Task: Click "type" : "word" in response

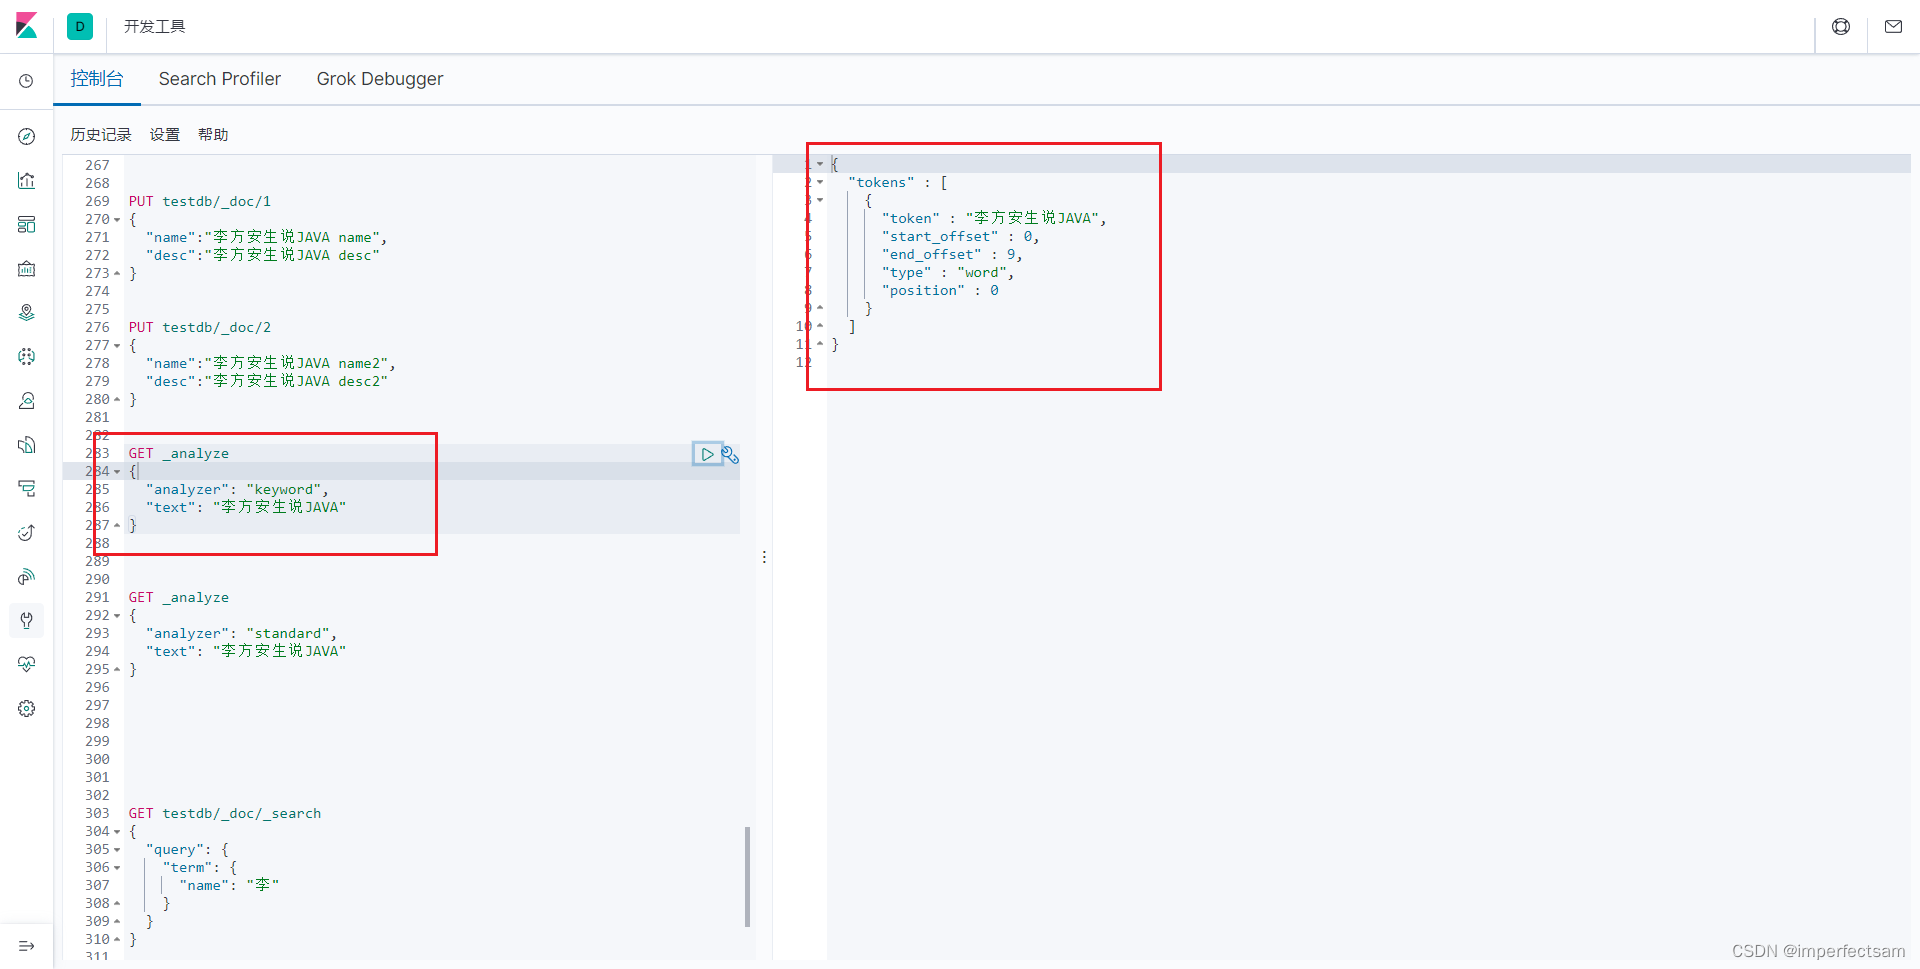Action: point(948,273)
